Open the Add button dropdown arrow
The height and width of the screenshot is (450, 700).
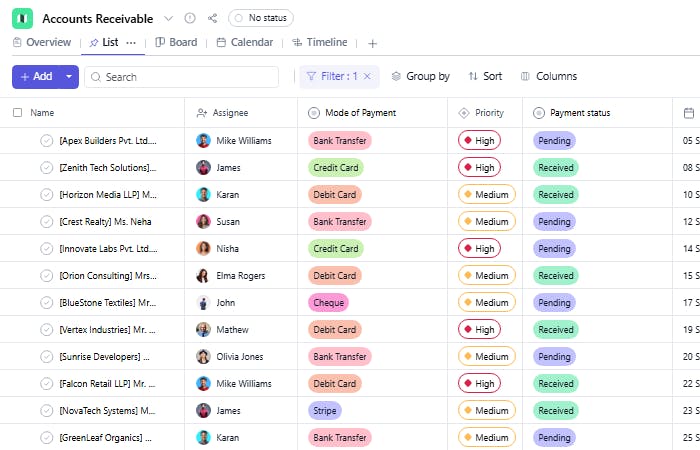coord(69,77)
